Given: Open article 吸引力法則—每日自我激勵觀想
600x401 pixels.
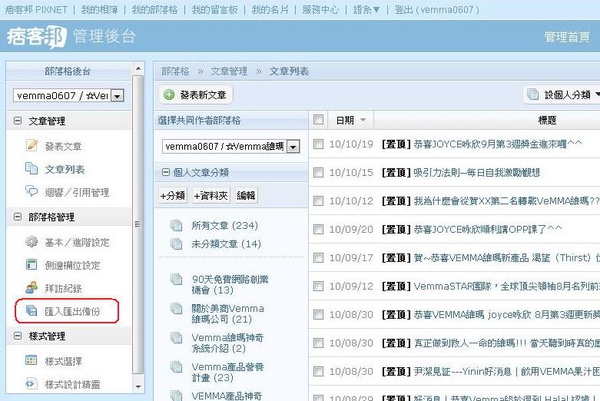Looking at the screenshot, I should [x=477, y=173].
